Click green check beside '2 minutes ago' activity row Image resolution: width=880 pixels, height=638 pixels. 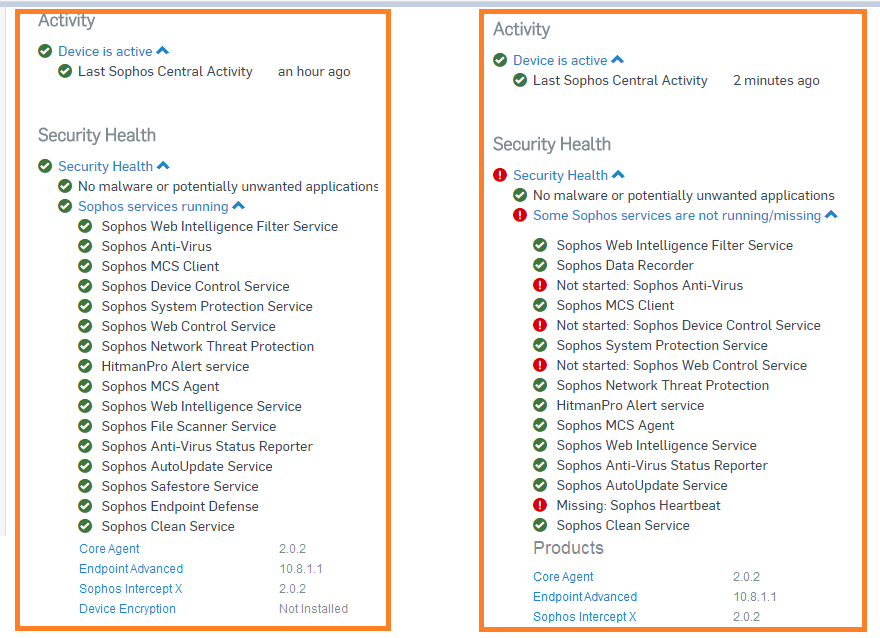tap(520, 80)
